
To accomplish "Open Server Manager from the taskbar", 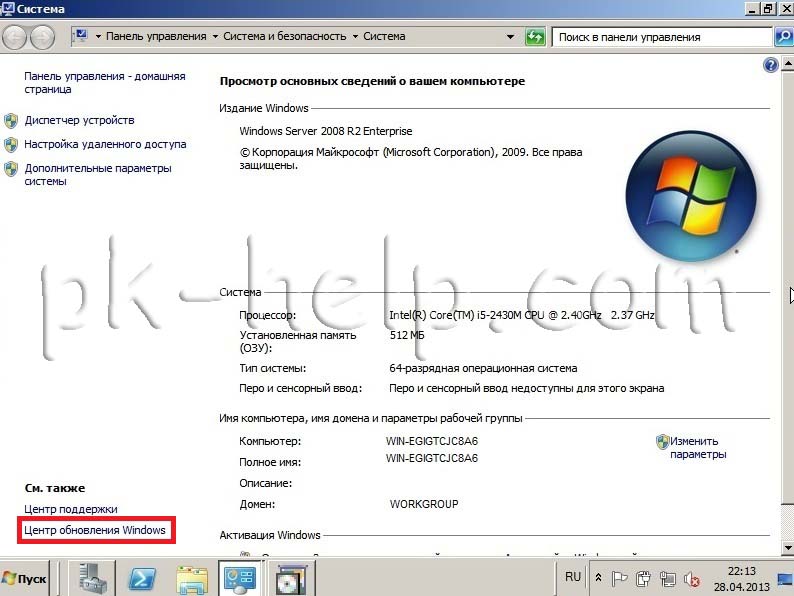I will [x=93, y=578].
